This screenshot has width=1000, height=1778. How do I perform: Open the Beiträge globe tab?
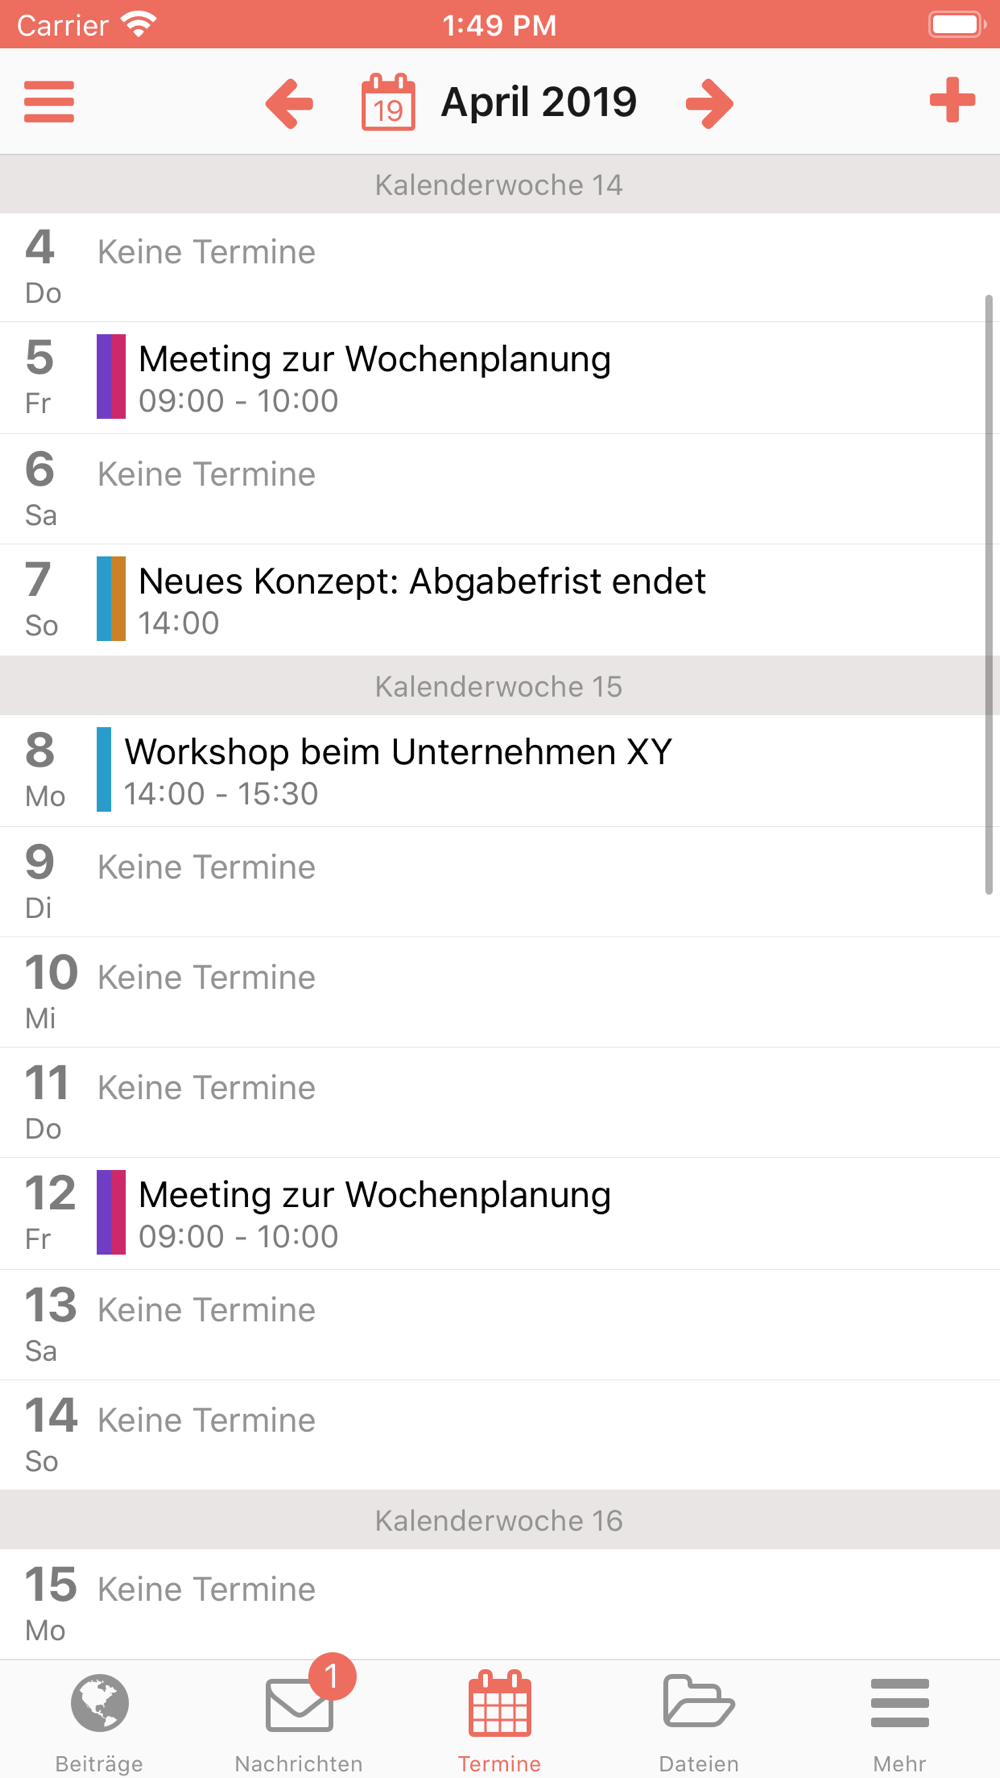(99, 1720)
